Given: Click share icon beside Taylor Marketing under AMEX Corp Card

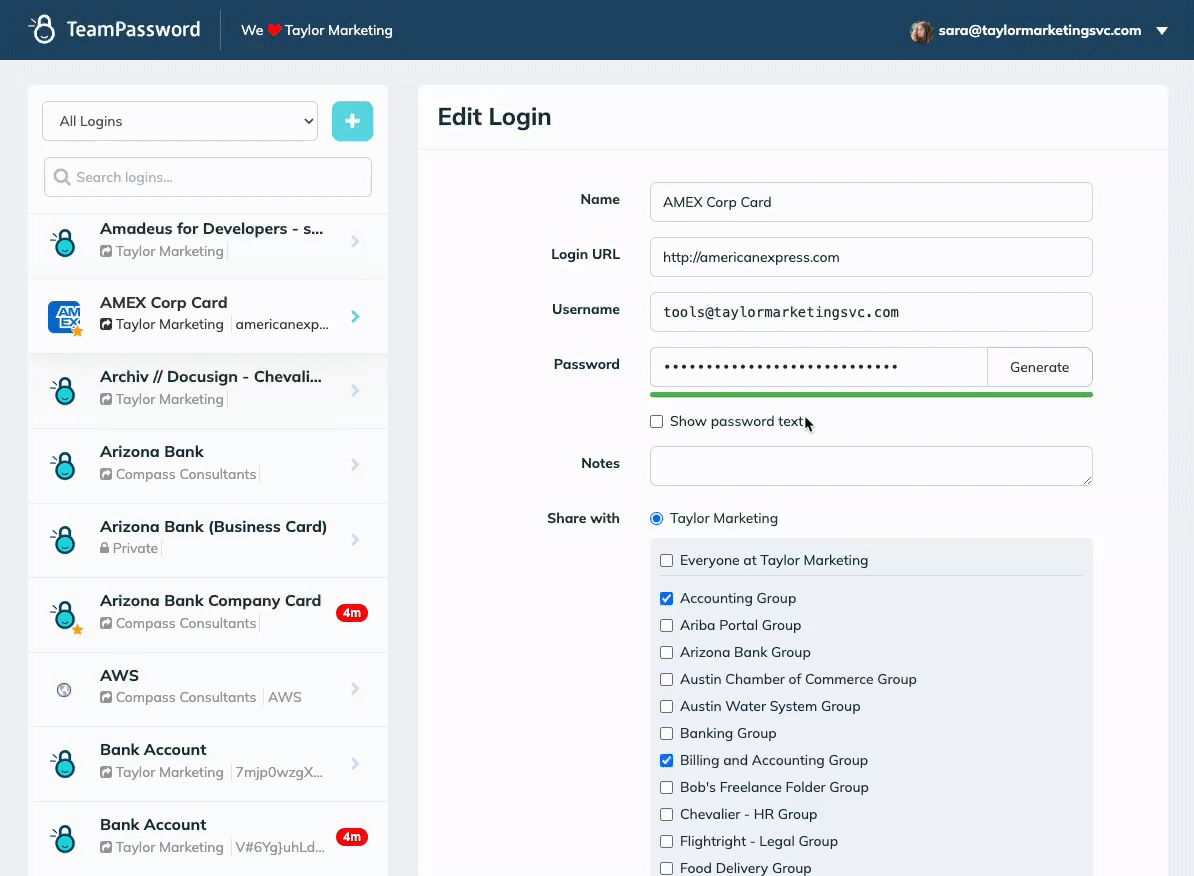Looking at the screenshot, I should pos(106,325).
